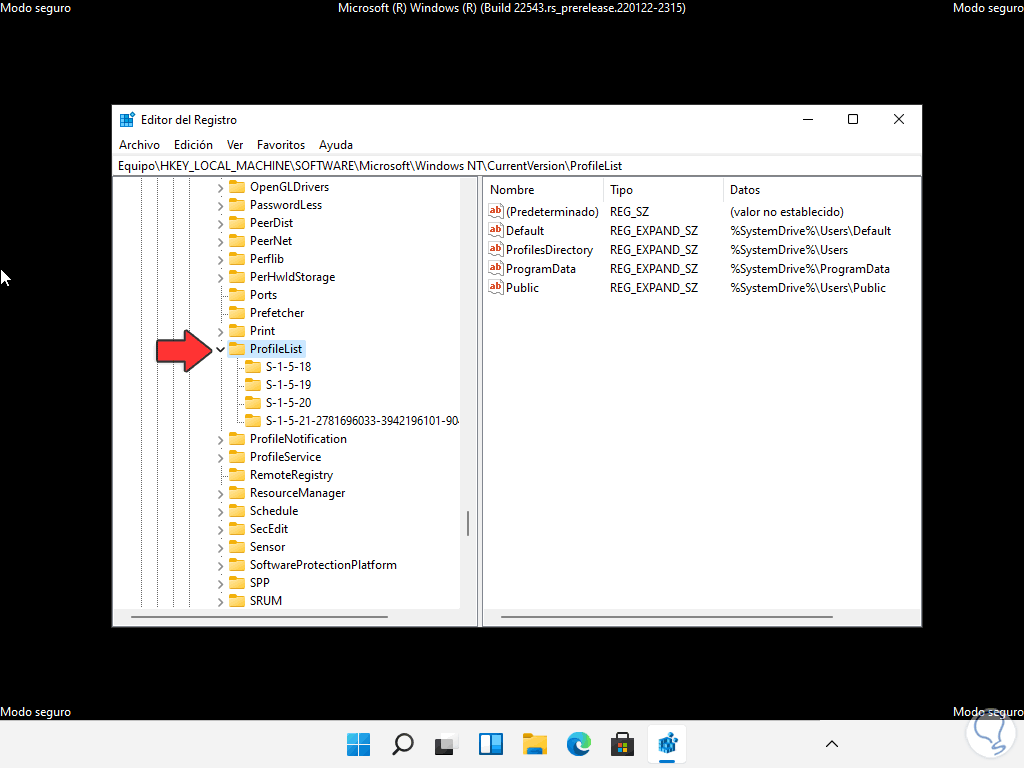Viewport: 1024px width, 768px height.
Task: Click the ProfilesDirectory string value icon
Action: coord(496,249)
